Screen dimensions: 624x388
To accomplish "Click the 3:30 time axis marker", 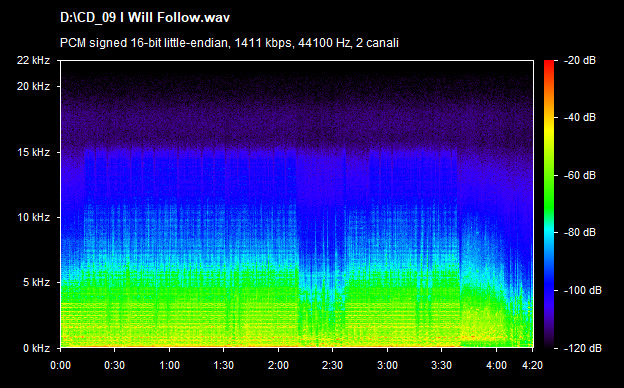I will point(441,365).
